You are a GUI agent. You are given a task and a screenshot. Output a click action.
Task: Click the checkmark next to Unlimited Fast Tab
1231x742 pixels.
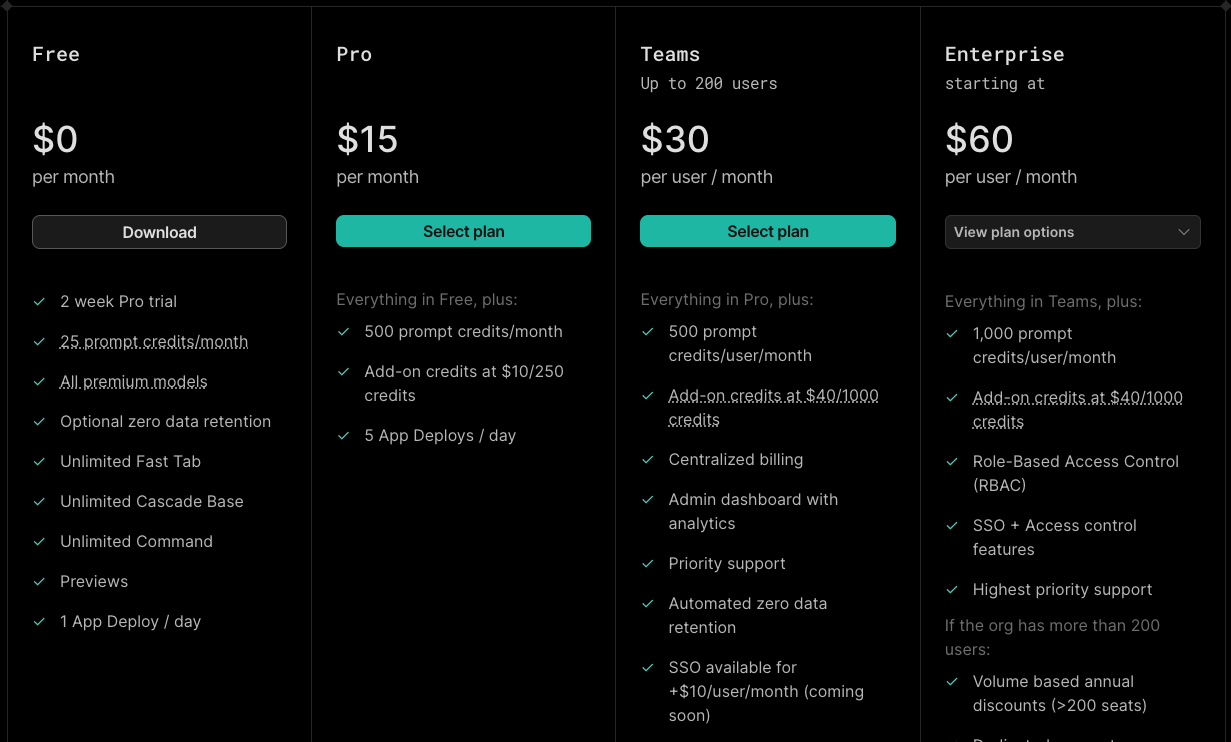click(39, 461)
